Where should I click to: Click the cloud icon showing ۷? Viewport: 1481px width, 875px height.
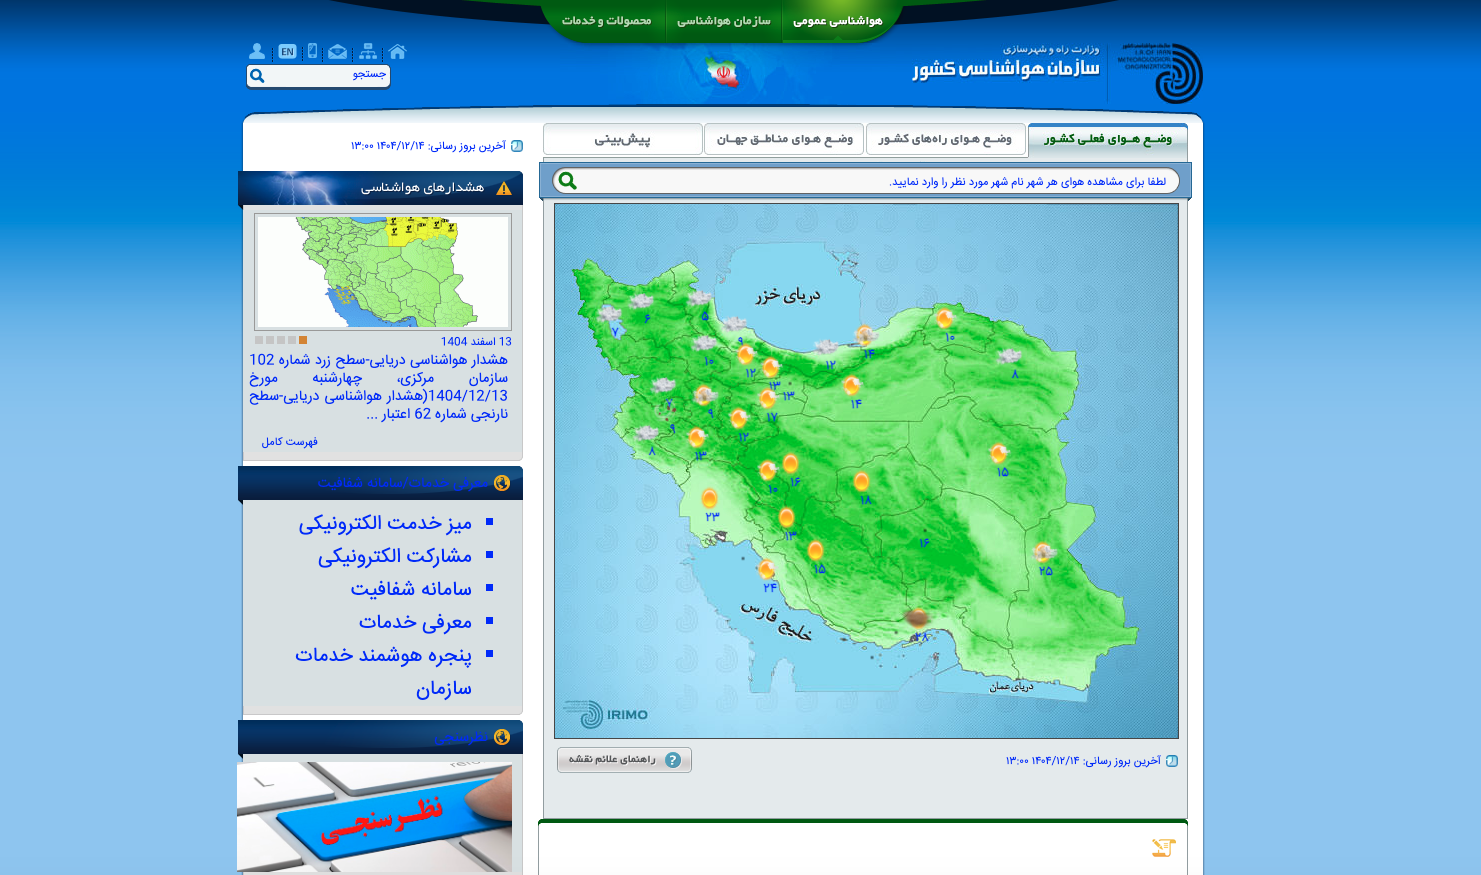(609, 314)
